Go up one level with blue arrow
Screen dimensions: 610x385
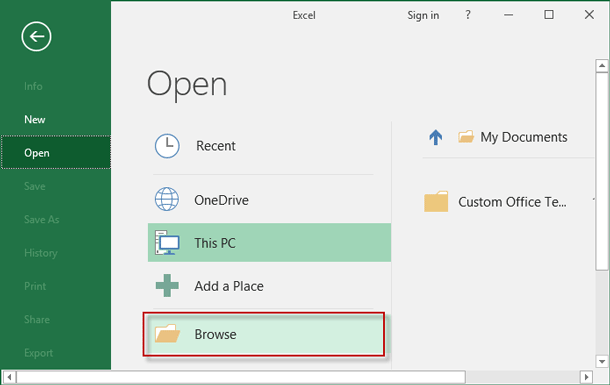436,137
